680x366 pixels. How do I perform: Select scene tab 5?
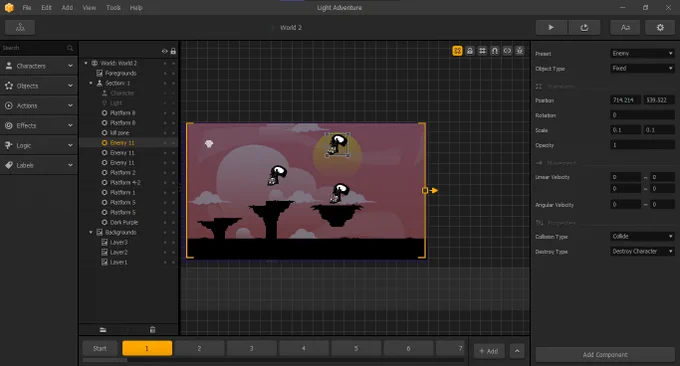point(356,348)
